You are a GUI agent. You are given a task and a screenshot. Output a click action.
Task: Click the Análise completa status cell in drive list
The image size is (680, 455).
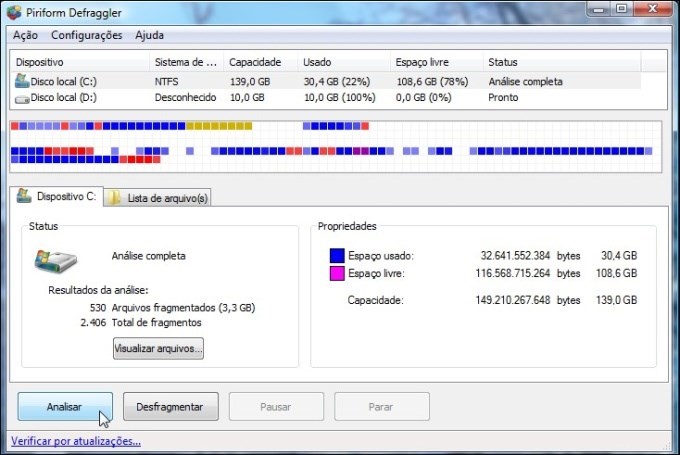pyautogui.click(x=526, y=82)
